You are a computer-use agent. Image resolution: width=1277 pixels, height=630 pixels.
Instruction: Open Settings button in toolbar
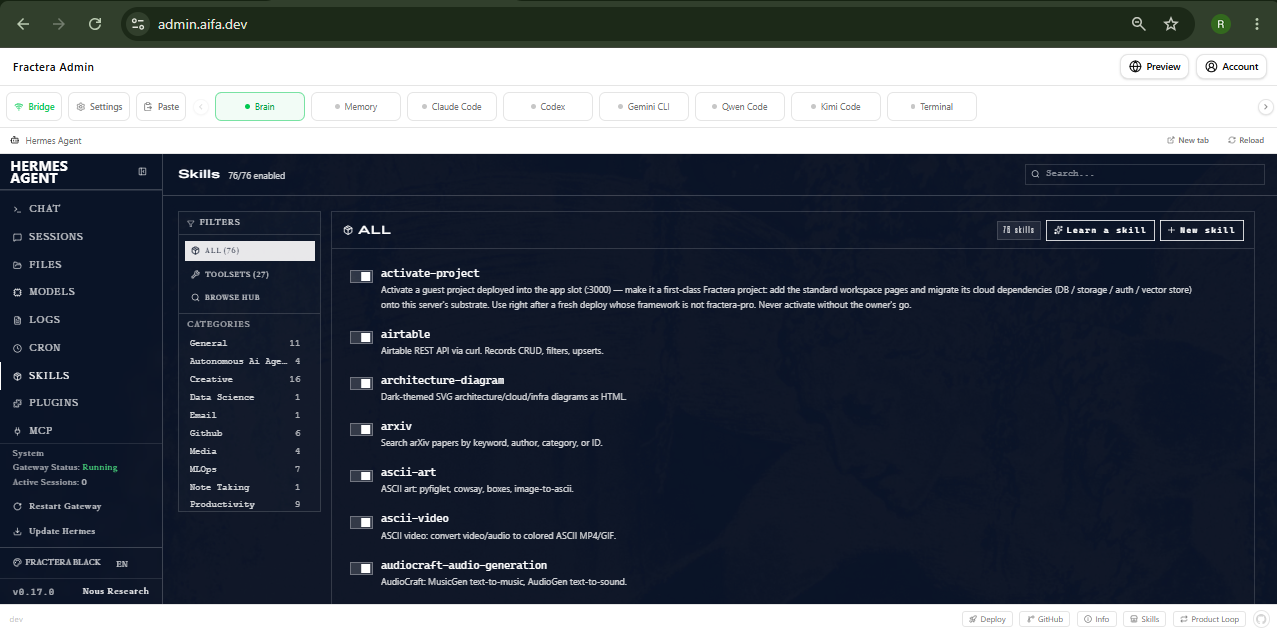99,107
